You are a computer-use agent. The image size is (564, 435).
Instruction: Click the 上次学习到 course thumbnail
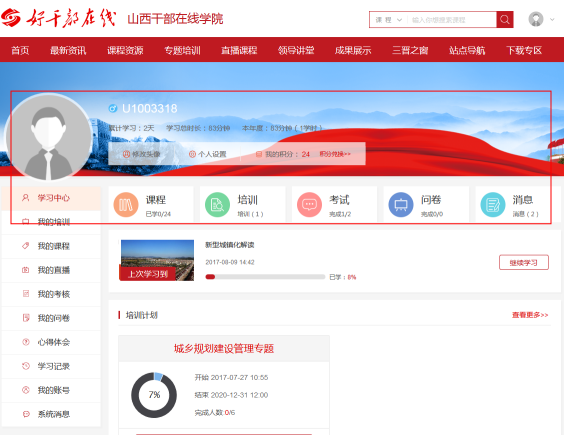[x=157, y=260]
